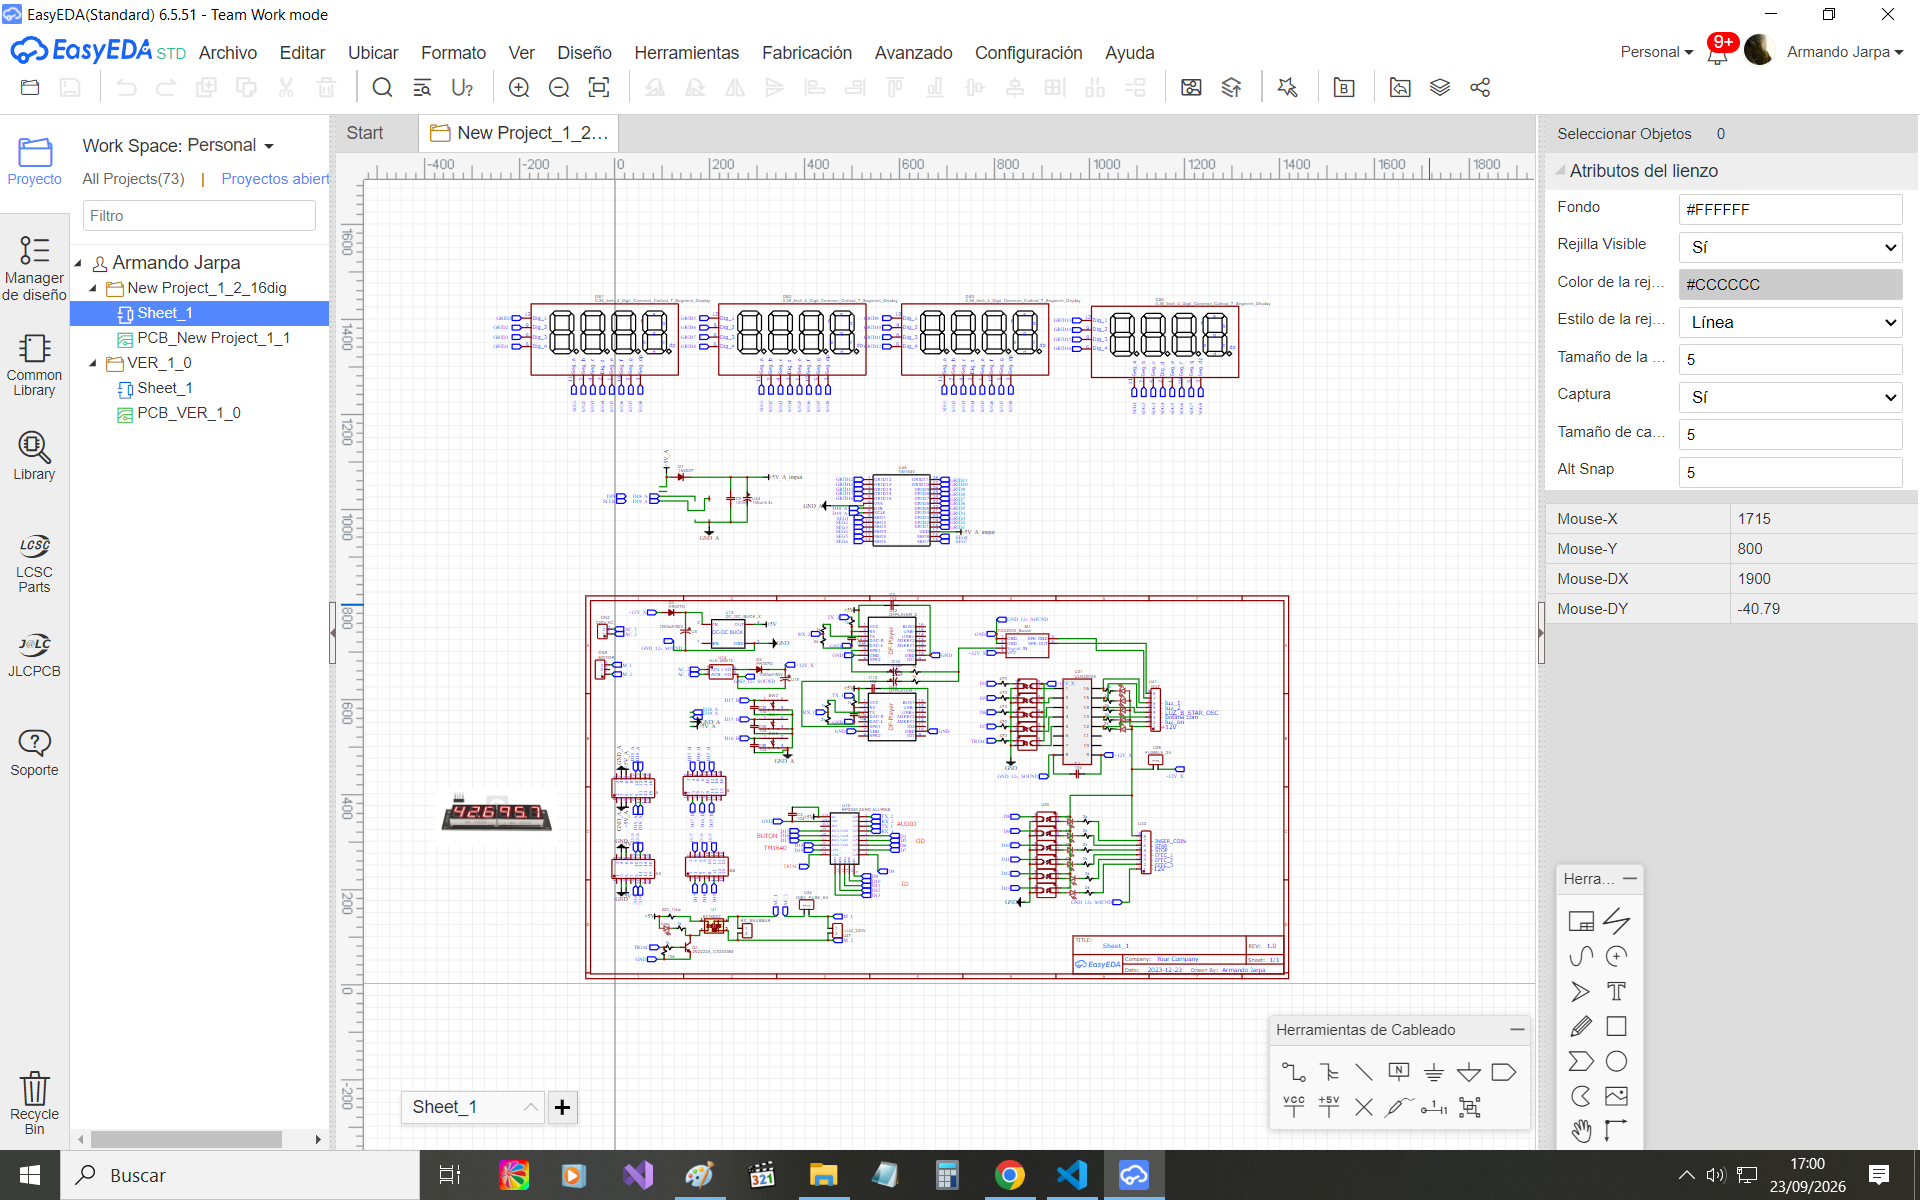This screenshot has height=1200, width=1920.
Task: Place a VCC net flag
Action: pyautogui.click(x=1293, y=1106)
